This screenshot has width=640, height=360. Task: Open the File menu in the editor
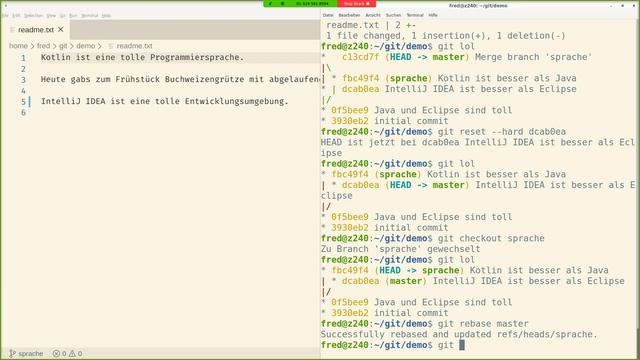(5, 16)
